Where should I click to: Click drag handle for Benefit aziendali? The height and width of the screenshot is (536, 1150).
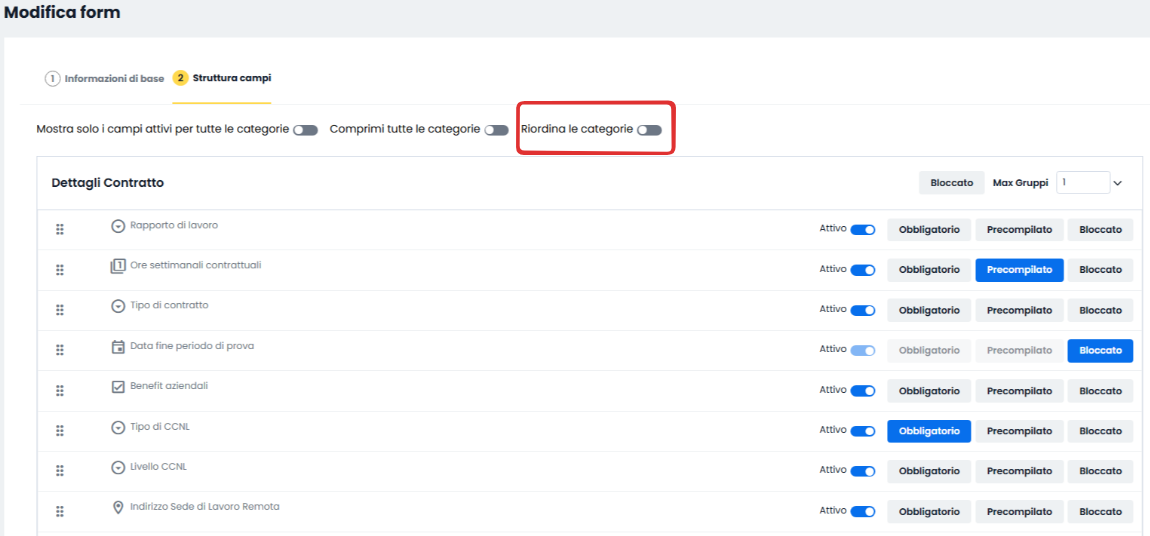coord(60,391)
